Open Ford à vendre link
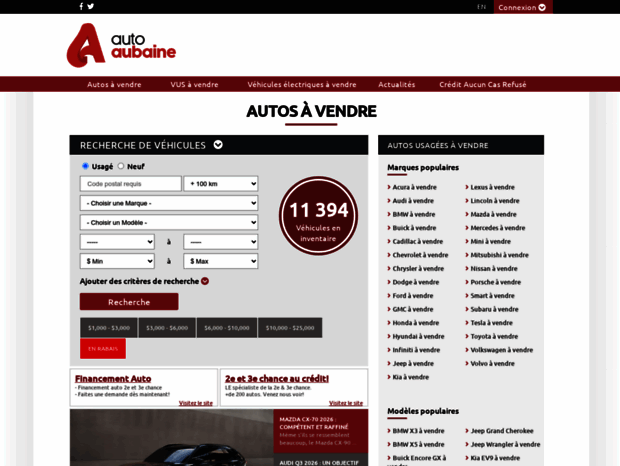The width and height of the screenshot is (620, 466). (413, 296)
